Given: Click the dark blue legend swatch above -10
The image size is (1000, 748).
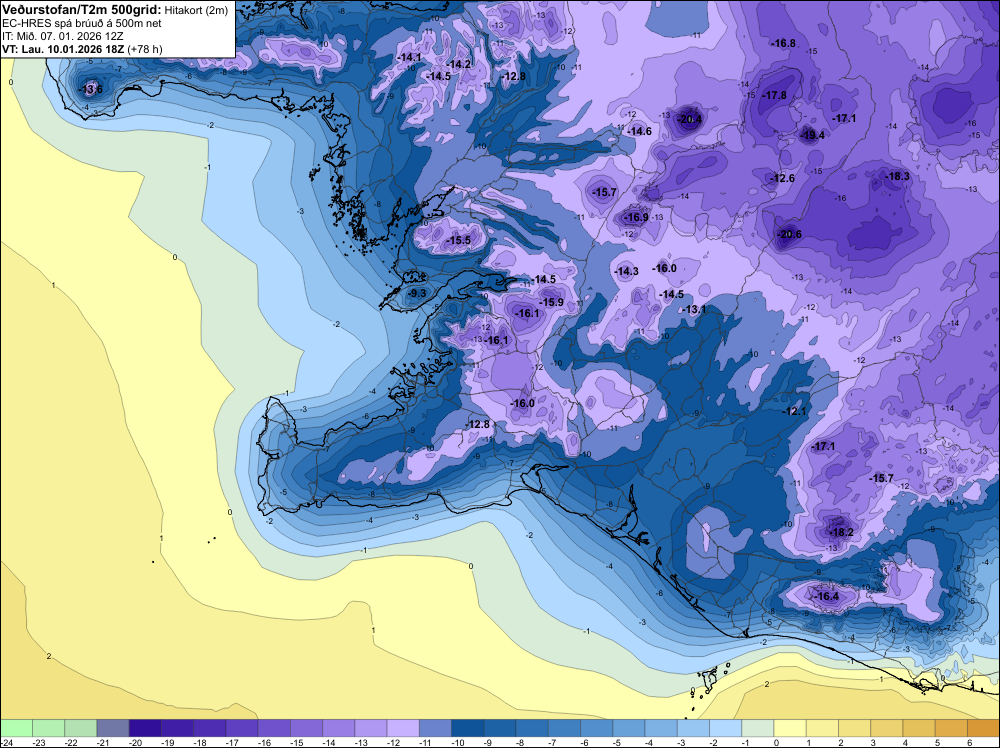Looking at the screenshot, I should click(467, 728).
